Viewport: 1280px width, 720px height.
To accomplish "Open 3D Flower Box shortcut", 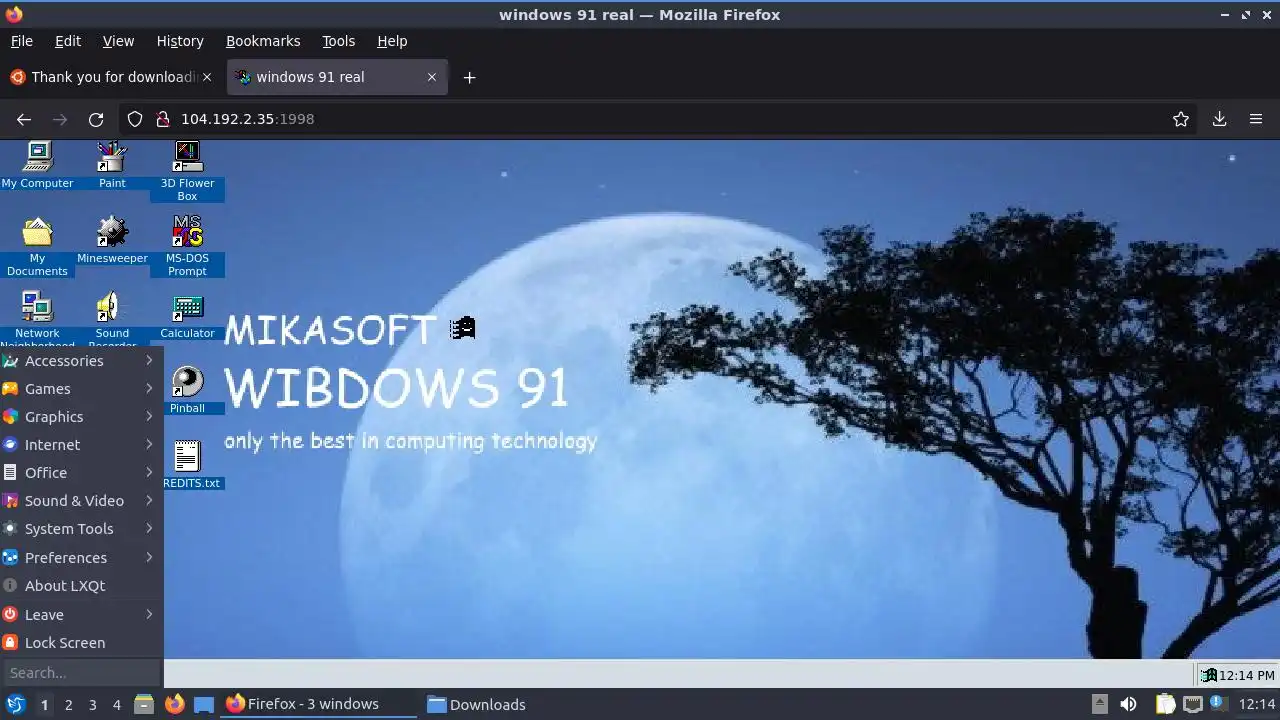I will pyautogui.click(x=187, y=171).
